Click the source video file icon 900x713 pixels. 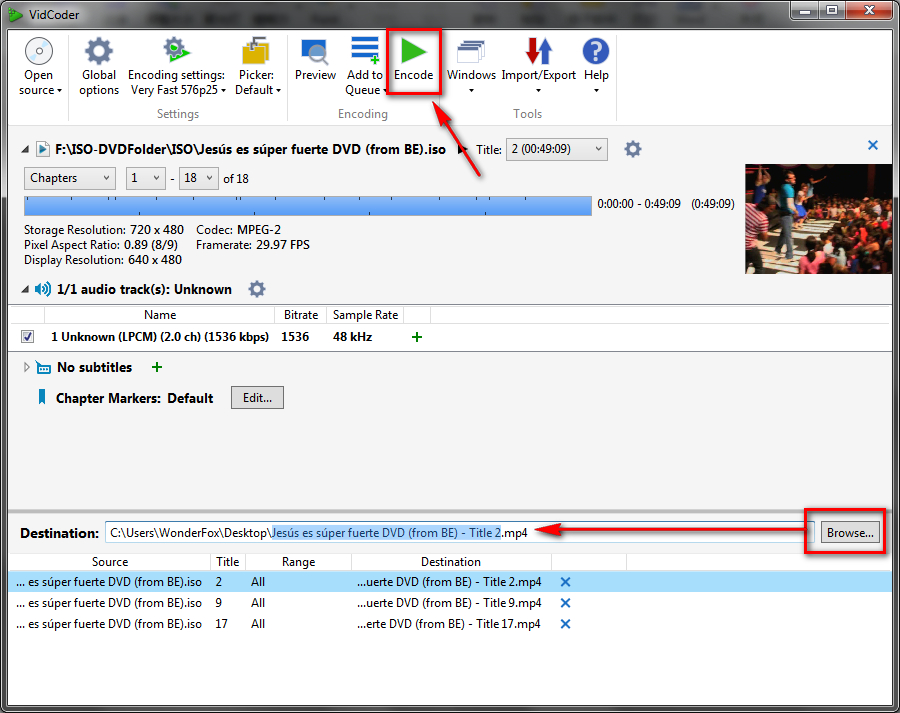coord(42,149)
